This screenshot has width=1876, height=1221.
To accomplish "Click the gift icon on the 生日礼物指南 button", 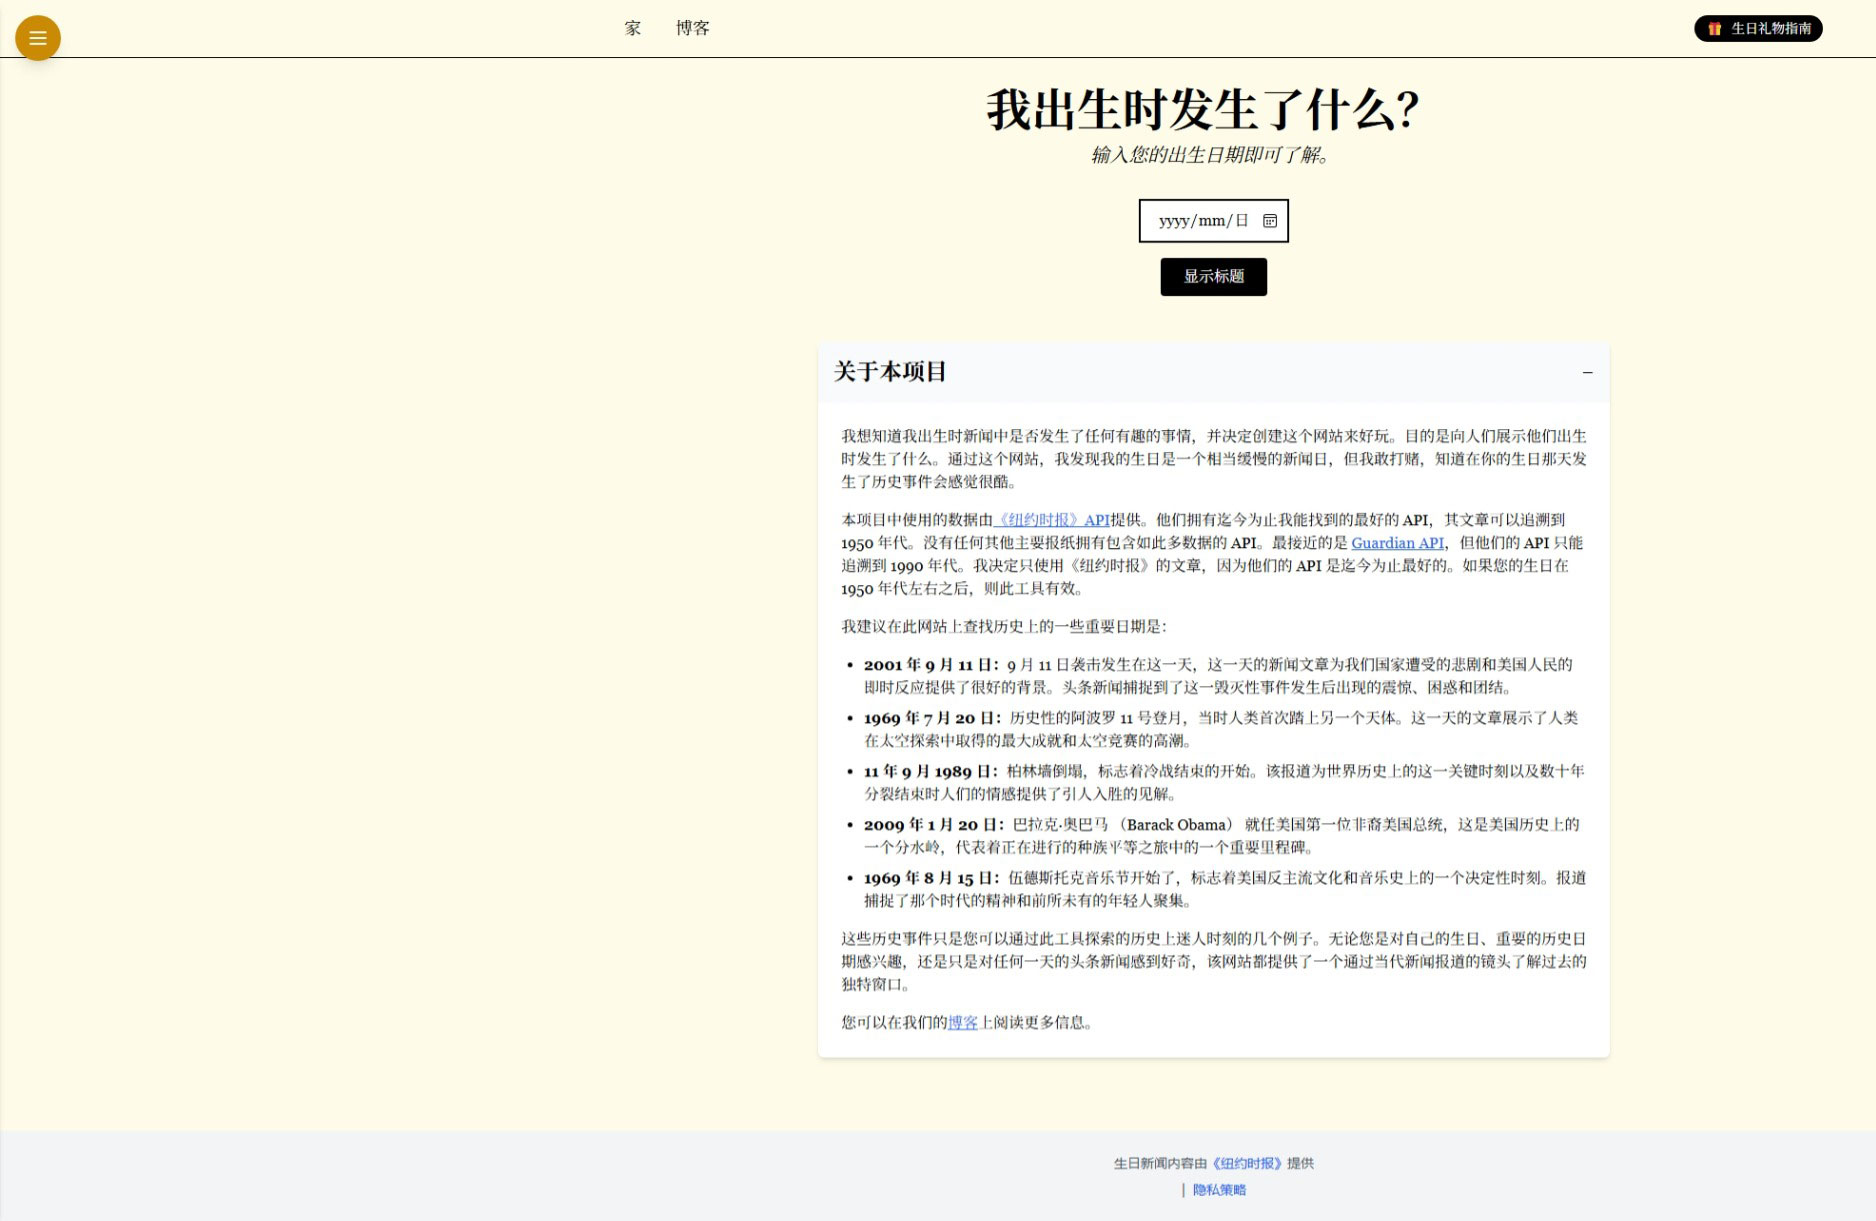I will [1715, 29].
